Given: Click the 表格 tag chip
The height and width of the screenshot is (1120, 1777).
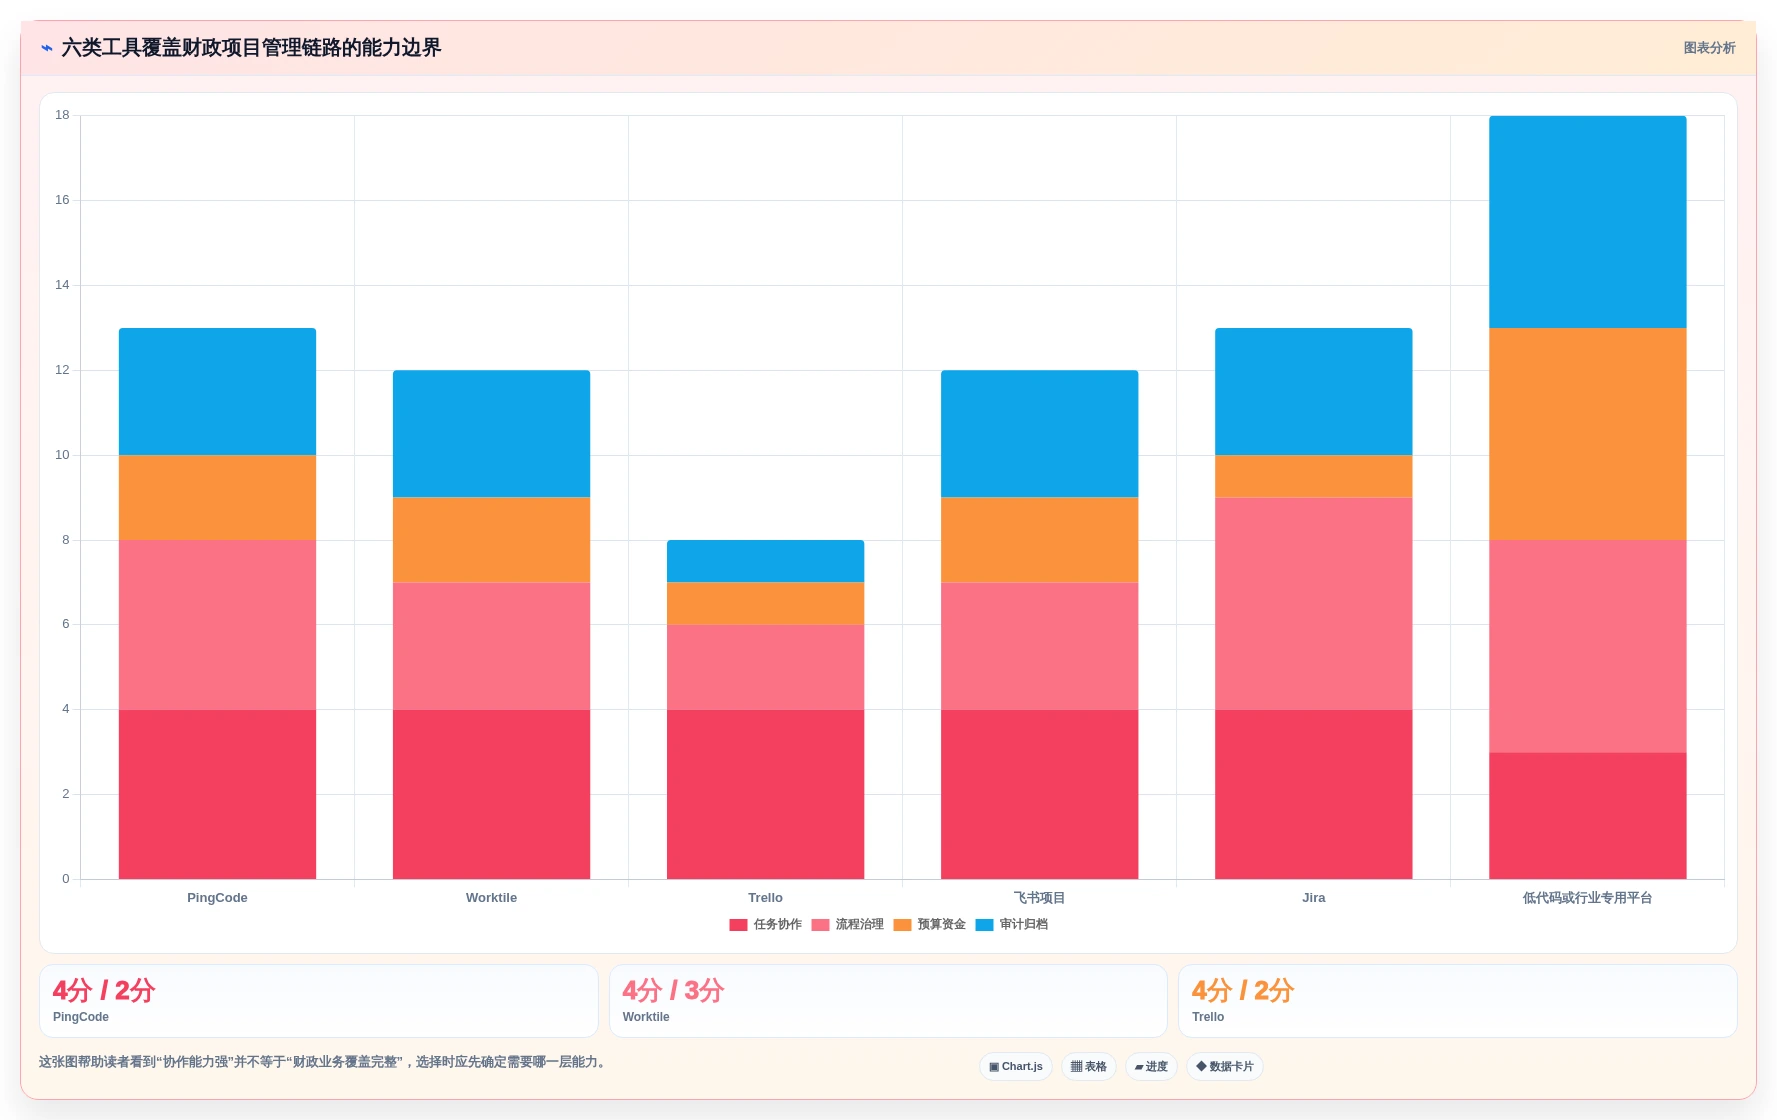Looking at the screenshot, I should click(x=1089, y=1067).
